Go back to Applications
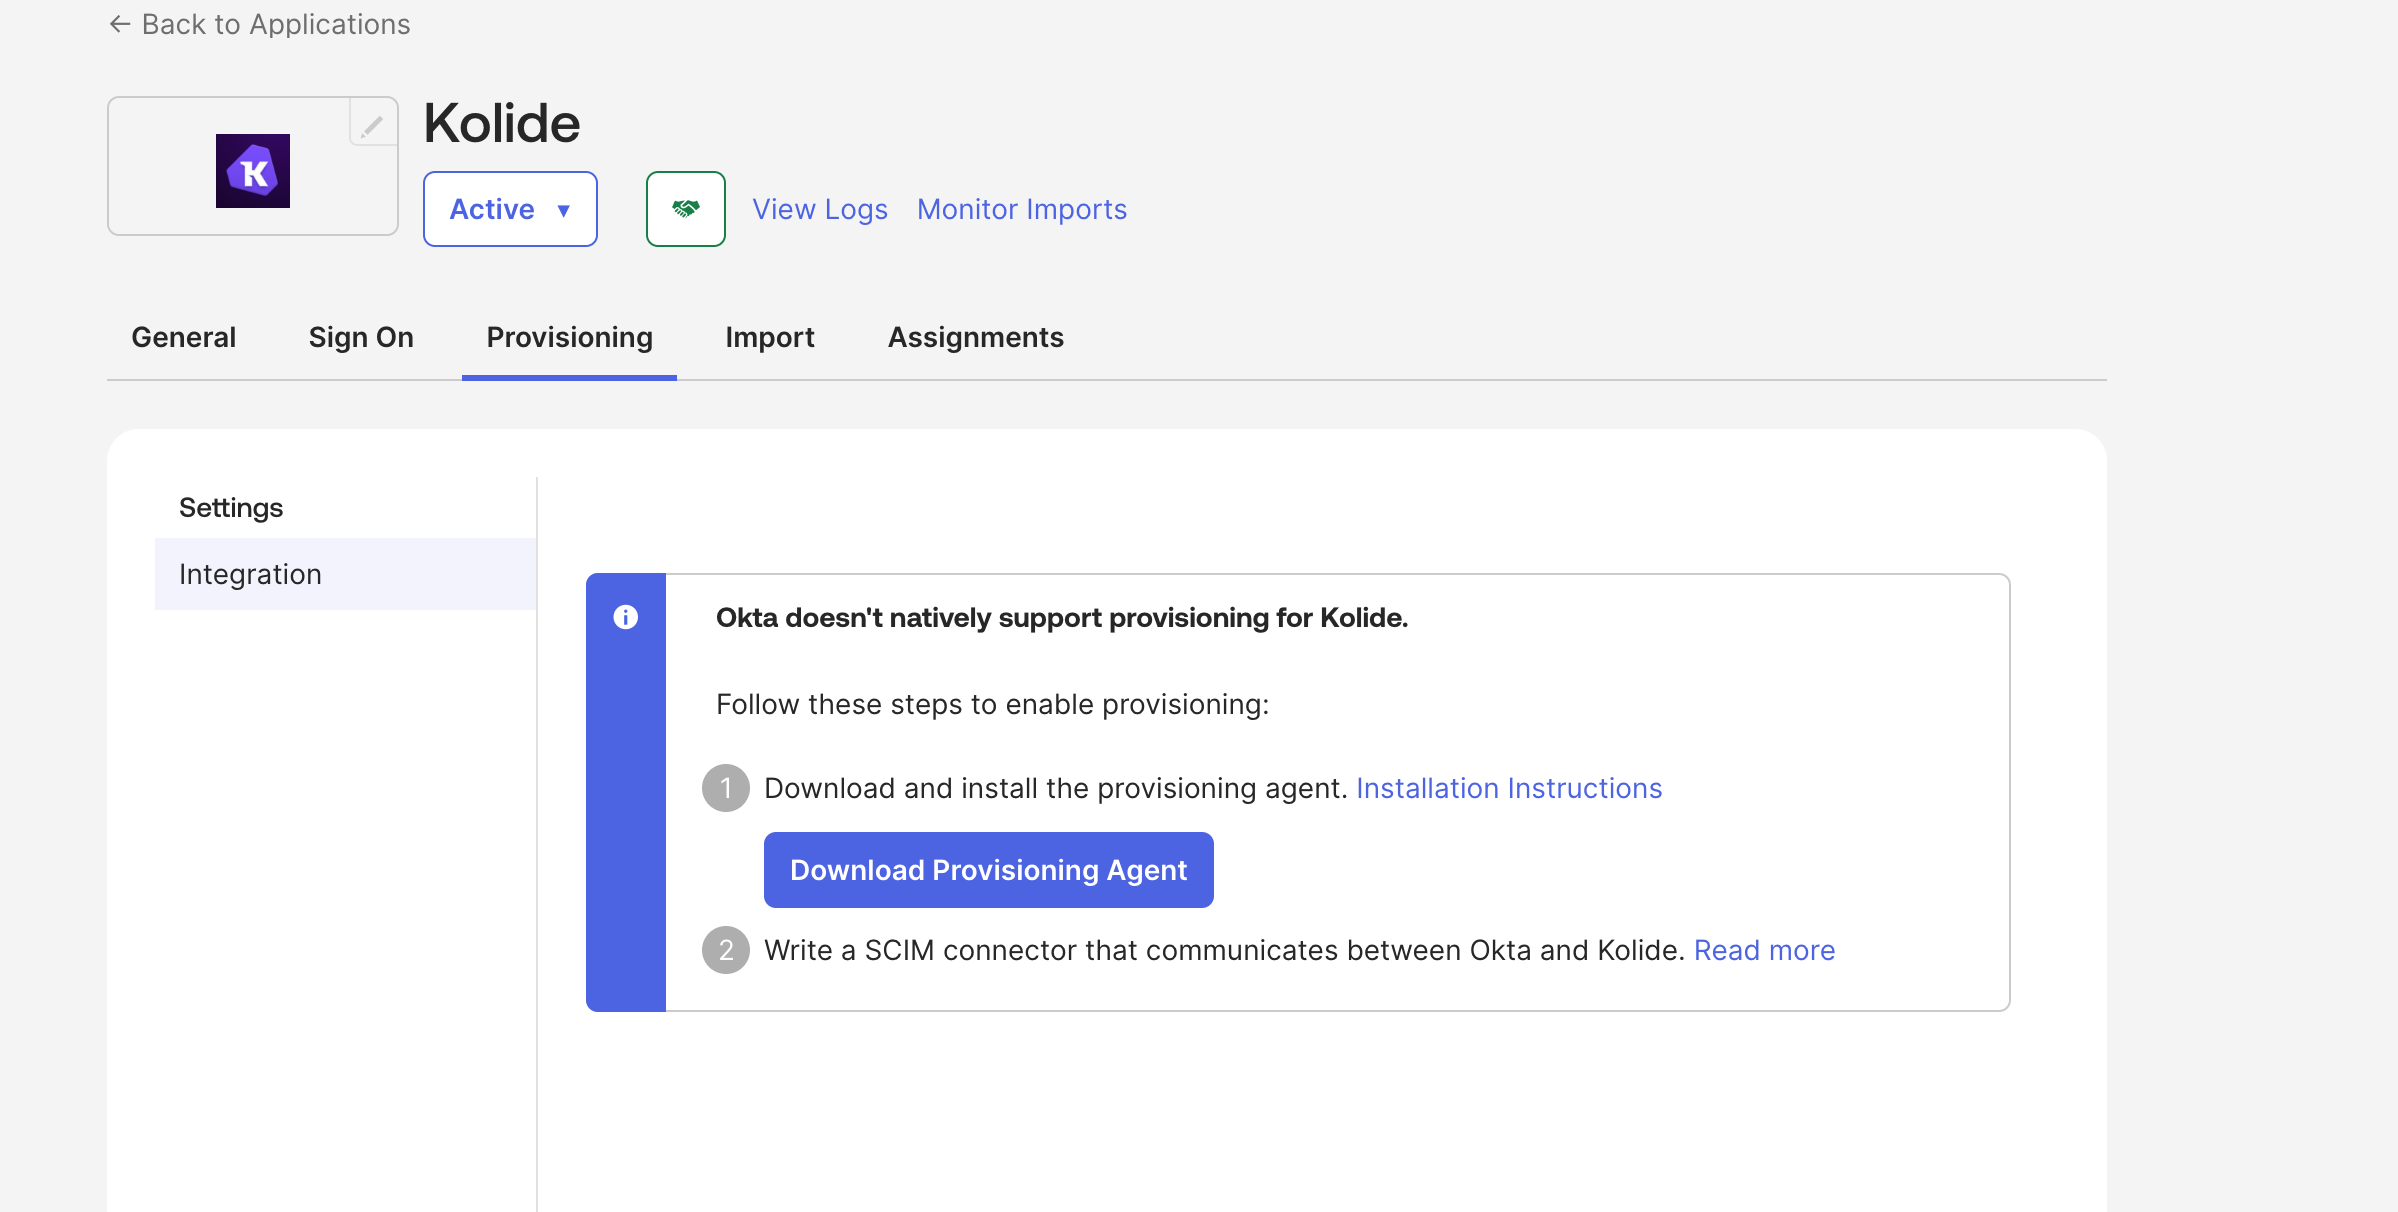The width and height of the screenshot is (2398, 1212). coord(259,24)
